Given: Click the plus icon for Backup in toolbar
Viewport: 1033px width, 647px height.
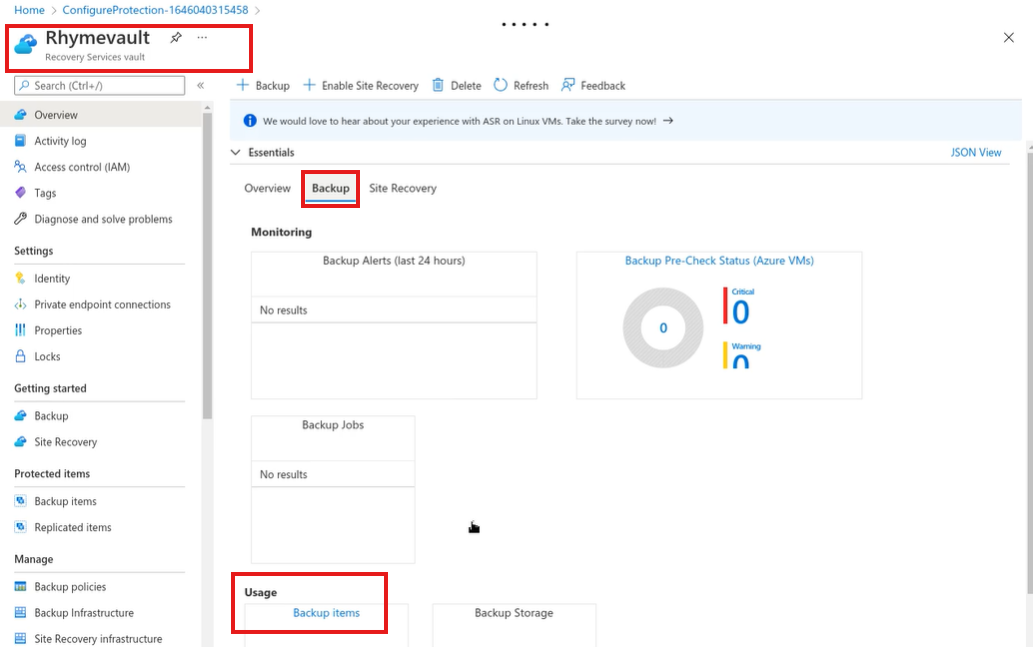Looking at the screenshot, I should click(242, 85).
